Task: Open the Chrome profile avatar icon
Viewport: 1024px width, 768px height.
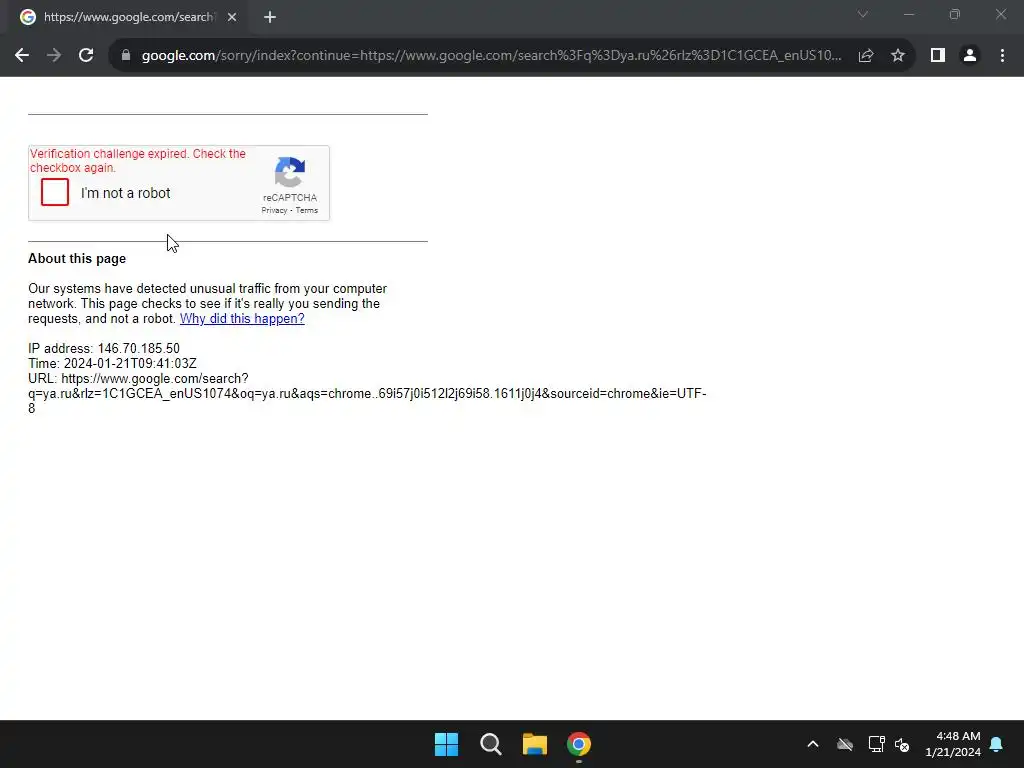Action: coord(970,56)
